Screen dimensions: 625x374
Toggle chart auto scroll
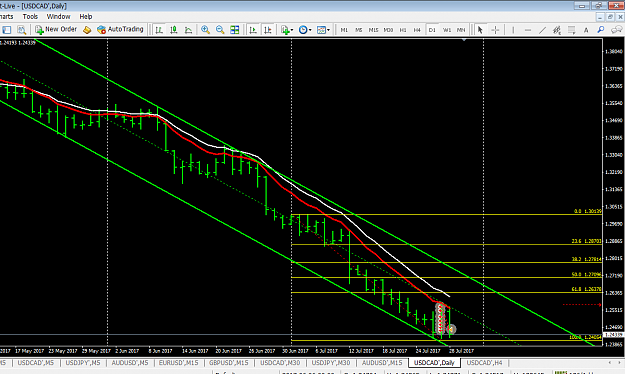coord(253,30)
